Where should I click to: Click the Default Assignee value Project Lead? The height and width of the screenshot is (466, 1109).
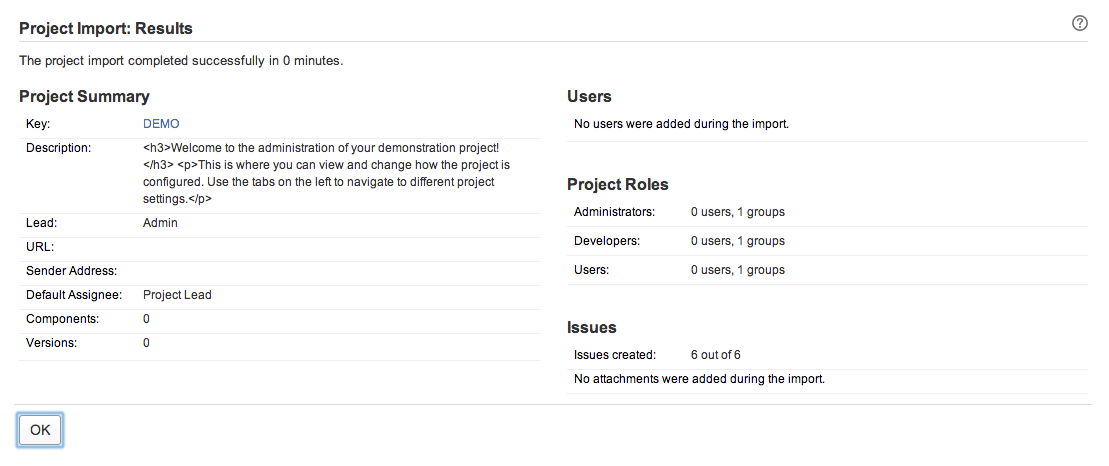[x=177, y=295]
